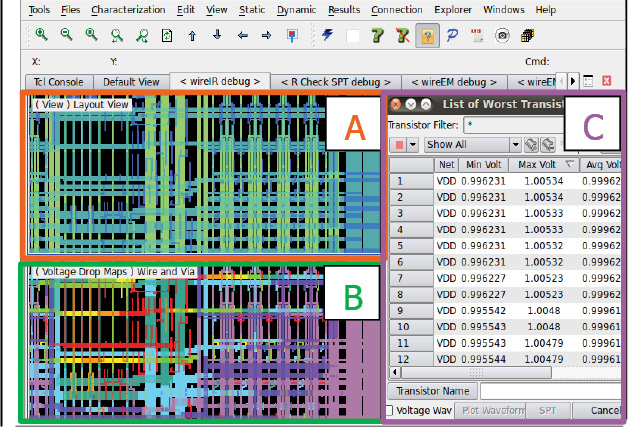The image size is (631, 427).
Task: Click the Transistor Name button
Action: click(432, 391)
